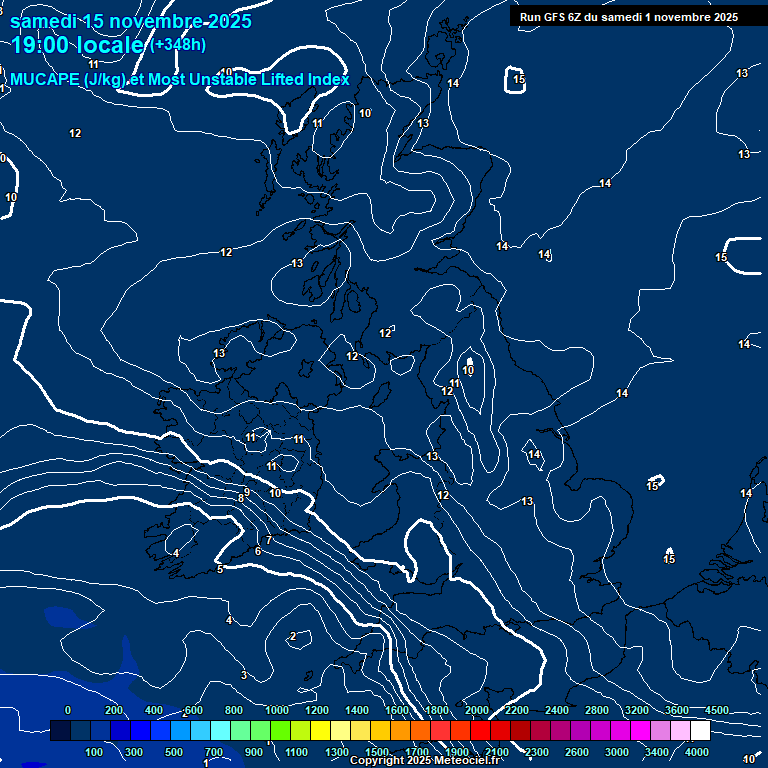768x768 pixels.
Task: Select the pure blue 400 swatch
Action: (141, 730)
